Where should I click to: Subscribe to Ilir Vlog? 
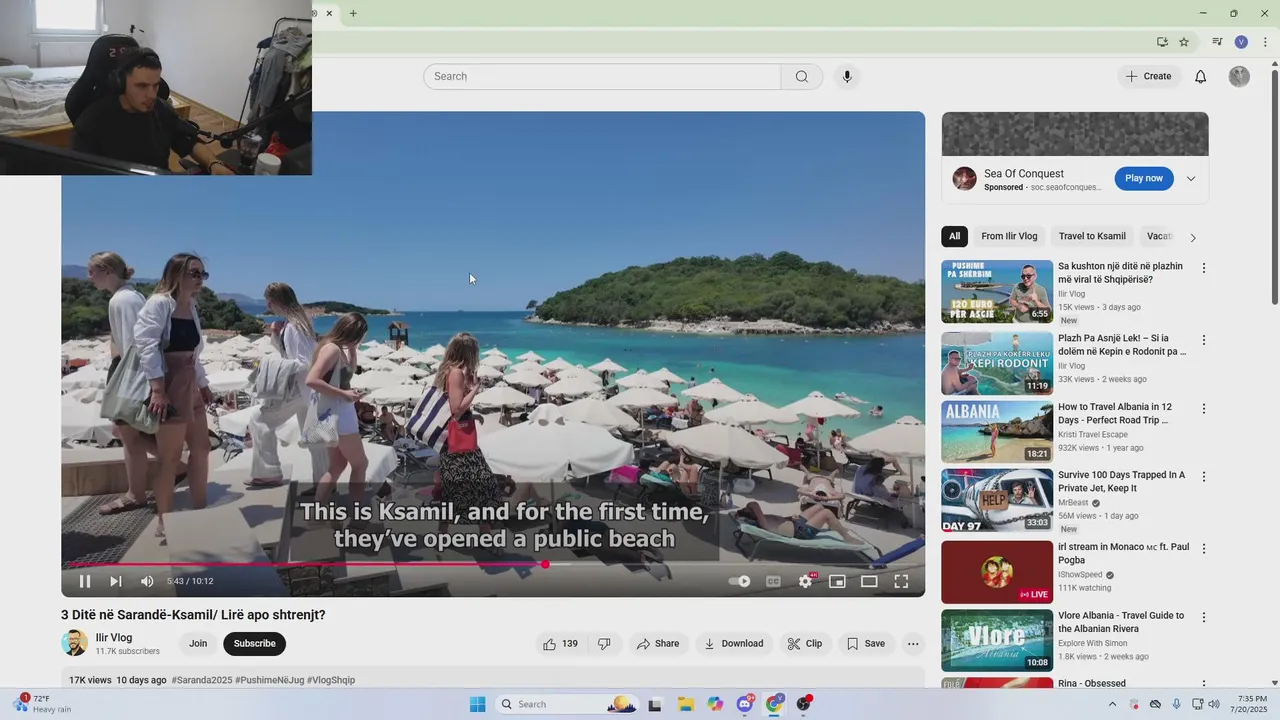[255, 644]
